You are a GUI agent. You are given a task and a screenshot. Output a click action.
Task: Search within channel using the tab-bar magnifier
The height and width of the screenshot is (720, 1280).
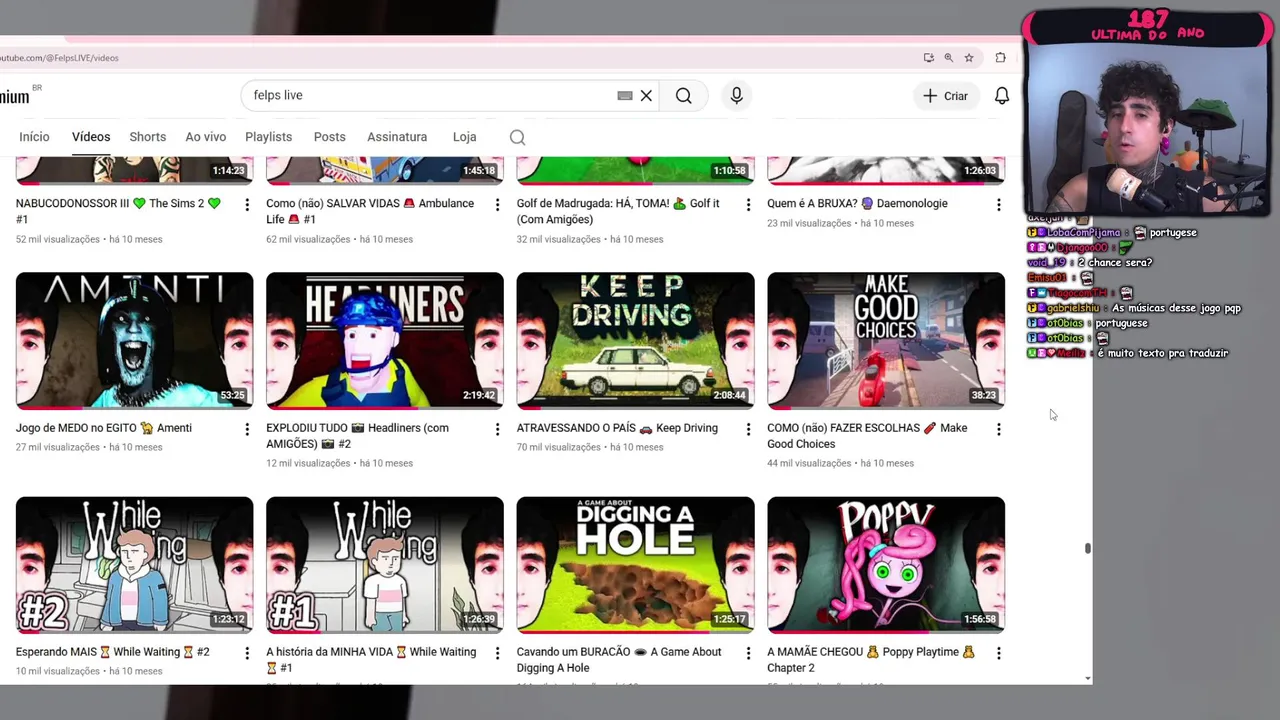click(517, 137)
